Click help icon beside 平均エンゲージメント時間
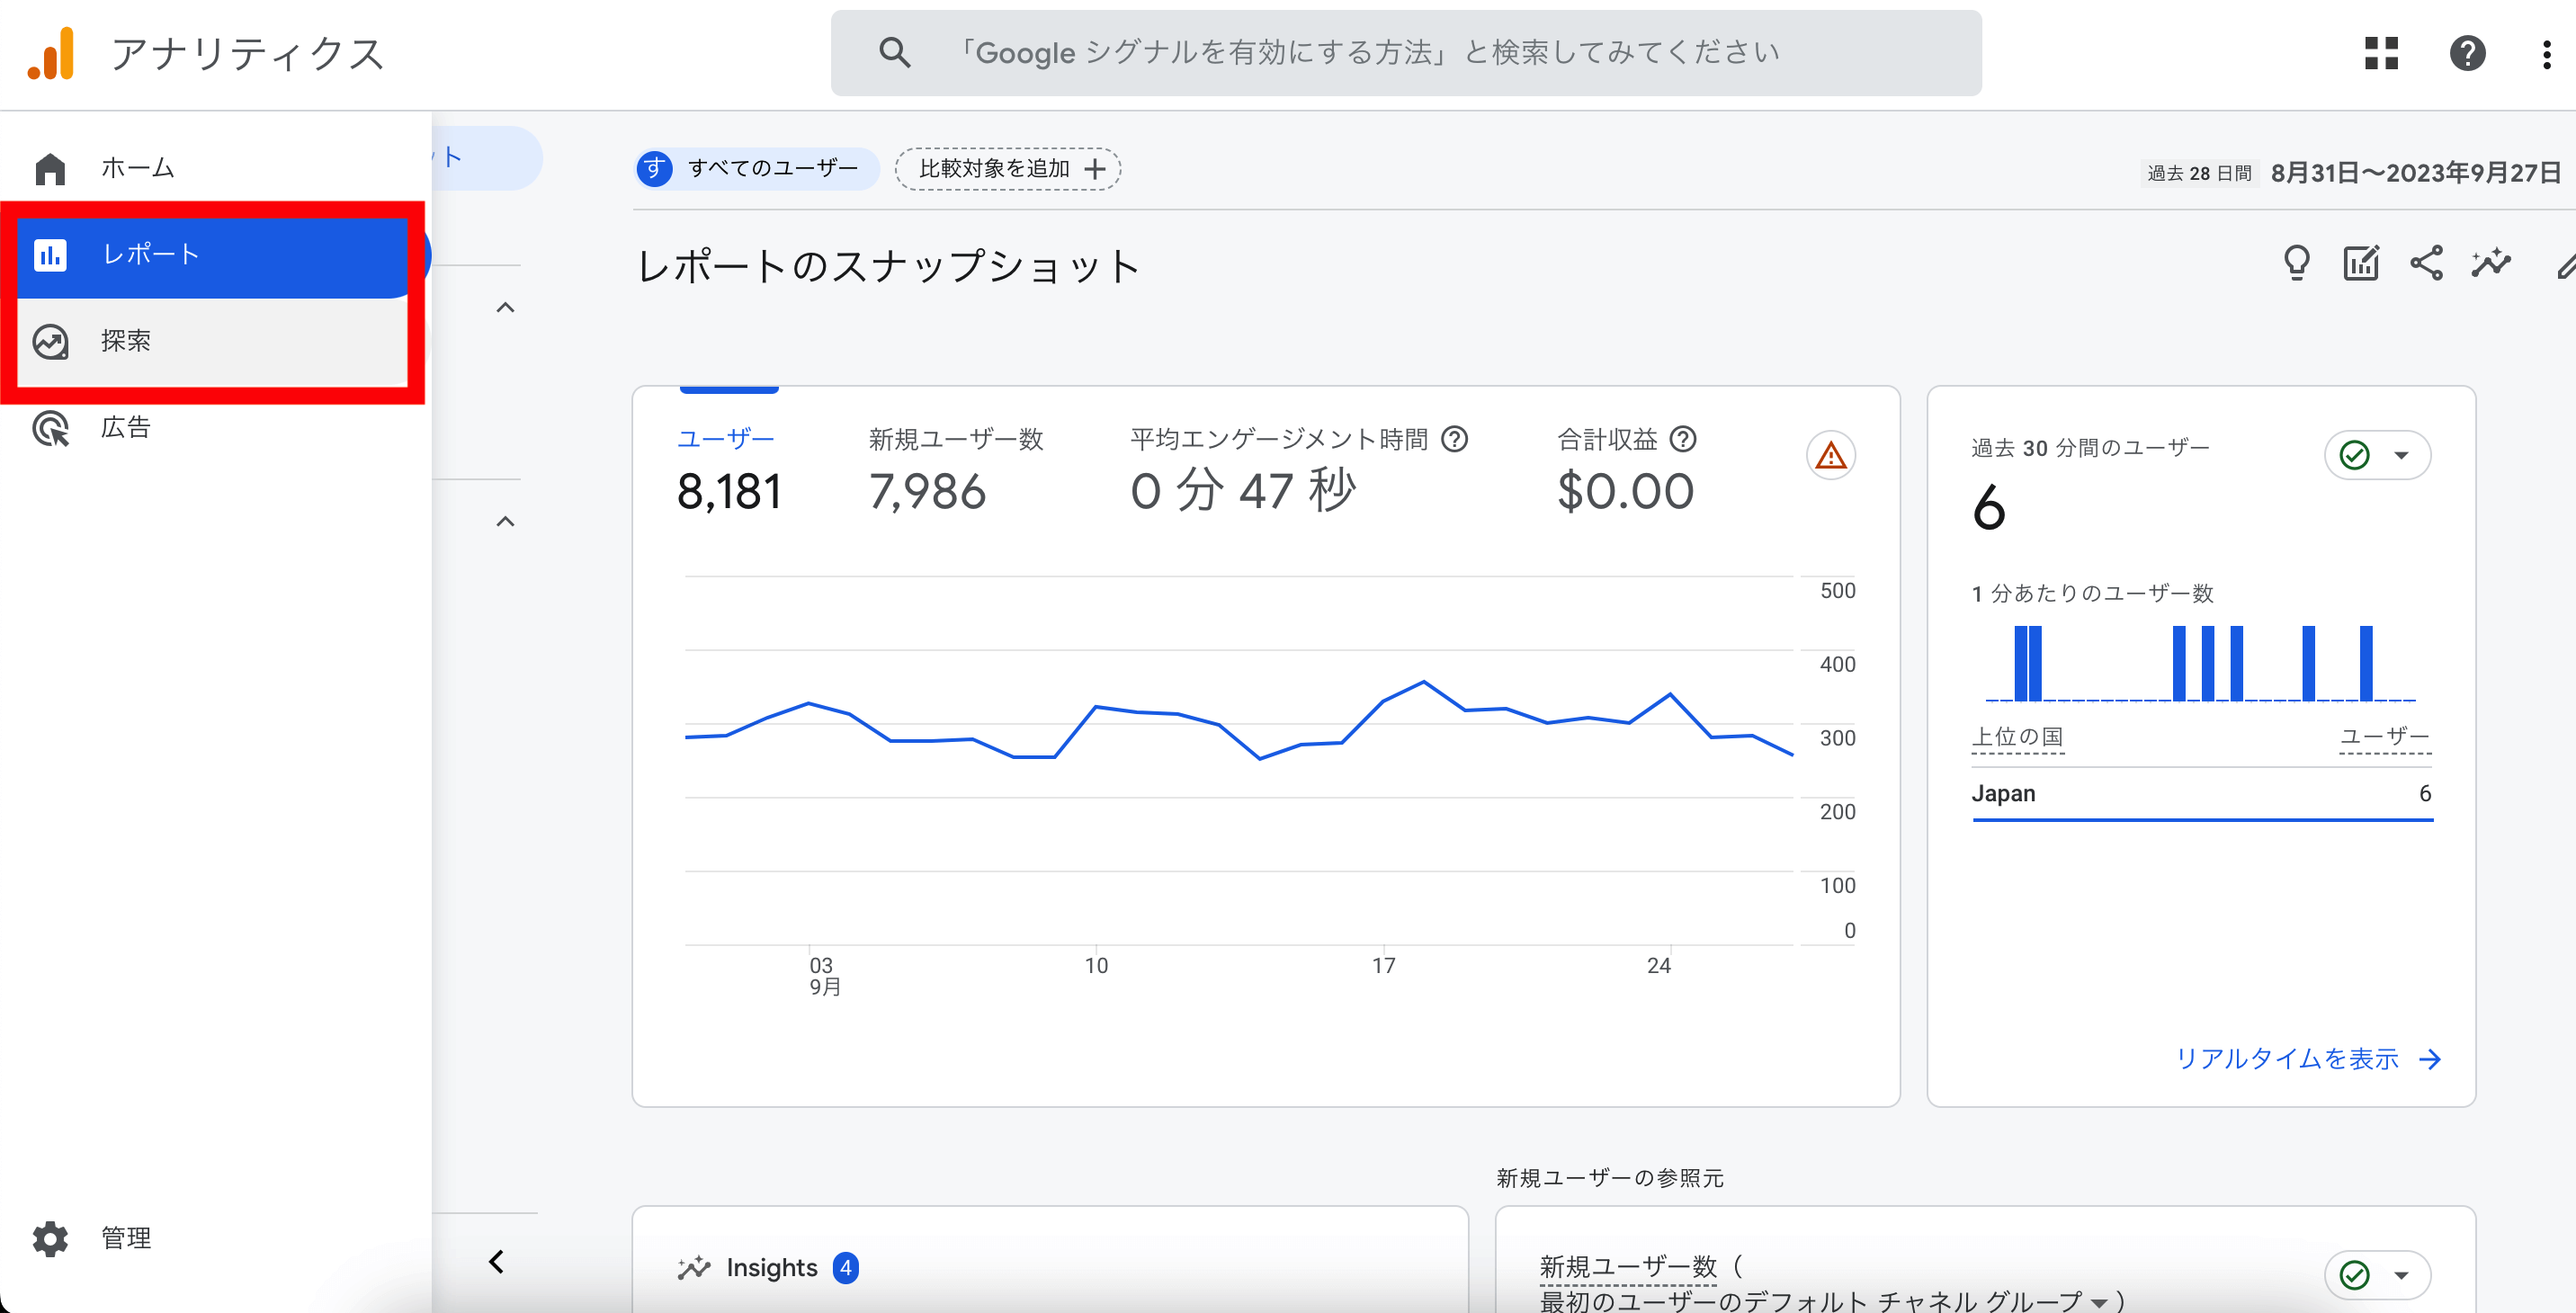The width and height of the screenshot is (2576, 1313). pyautogui.click(x=1455, y=439)
